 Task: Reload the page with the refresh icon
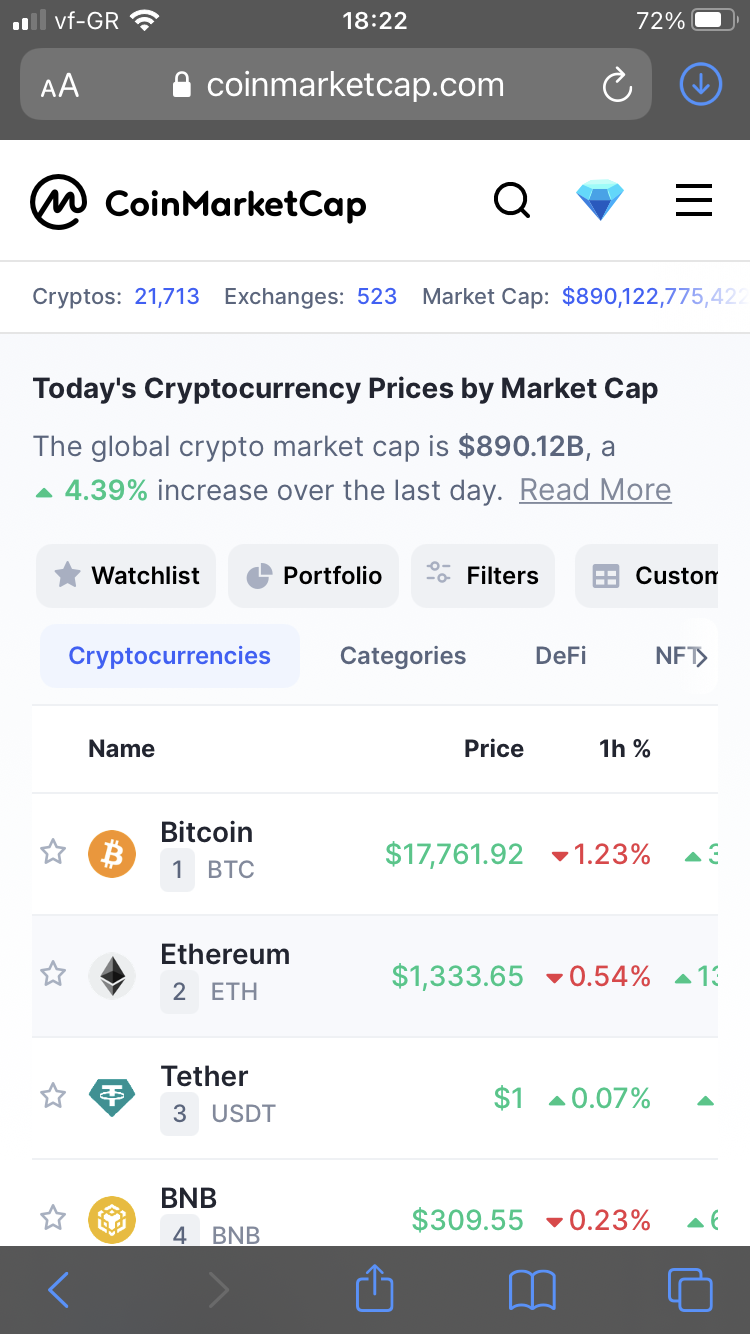617,86
